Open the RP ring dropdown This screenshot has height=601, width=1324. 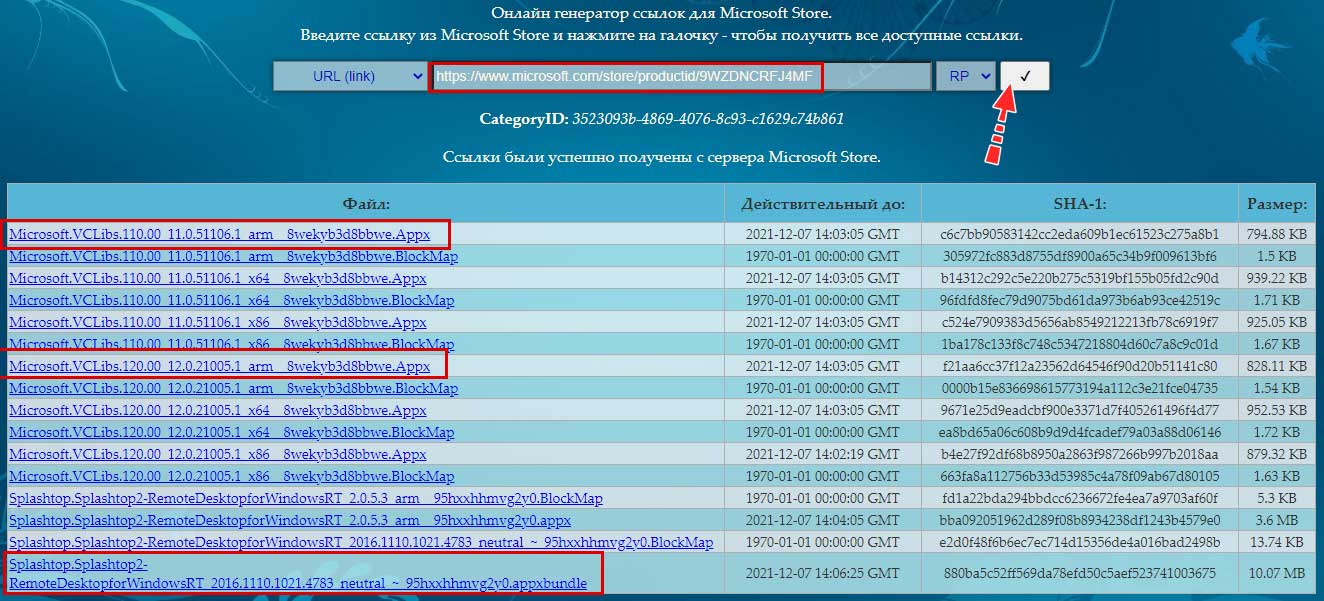pos(965,76)
